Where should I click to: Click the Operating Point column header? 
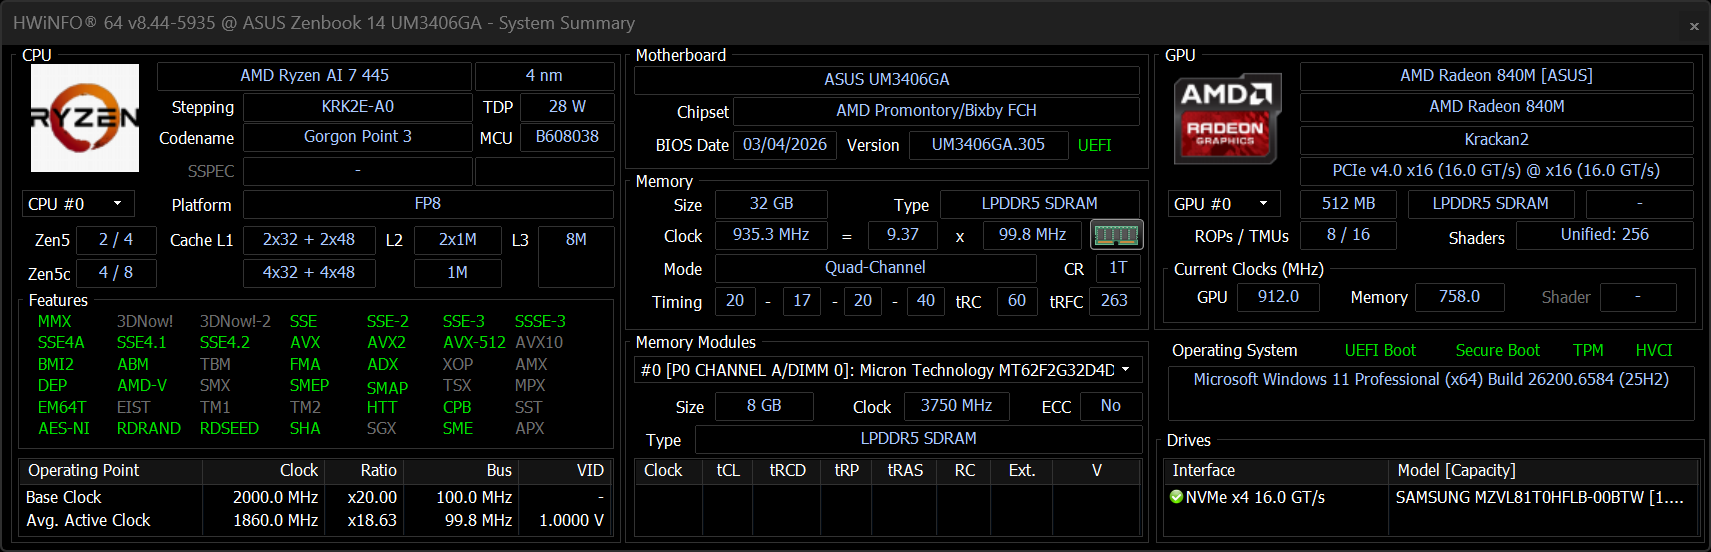(110, 470)
